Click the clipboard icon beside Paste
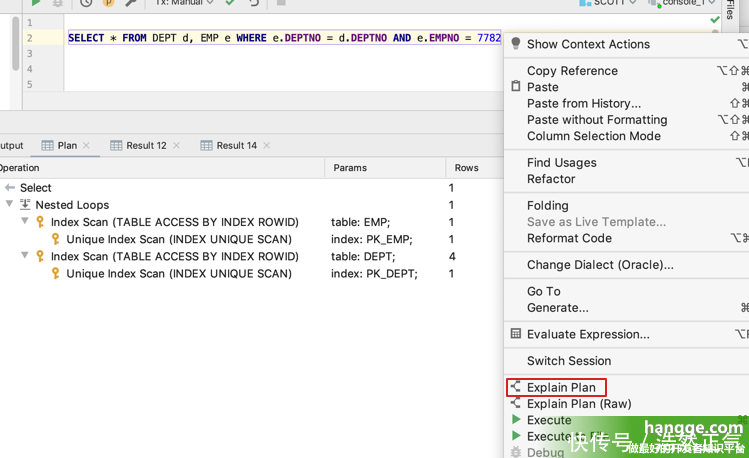Image resolution: width=749 pixels, height=458 pixels. (x=515, y=86)
